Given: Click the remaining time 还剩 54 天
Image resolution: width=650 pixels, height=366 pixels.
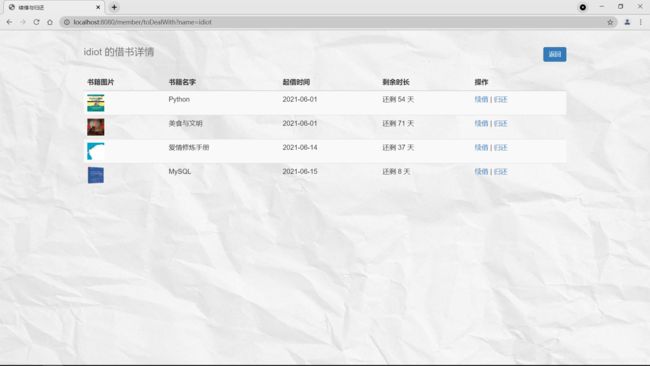Looking at the screenshot, I should [398, 99].
